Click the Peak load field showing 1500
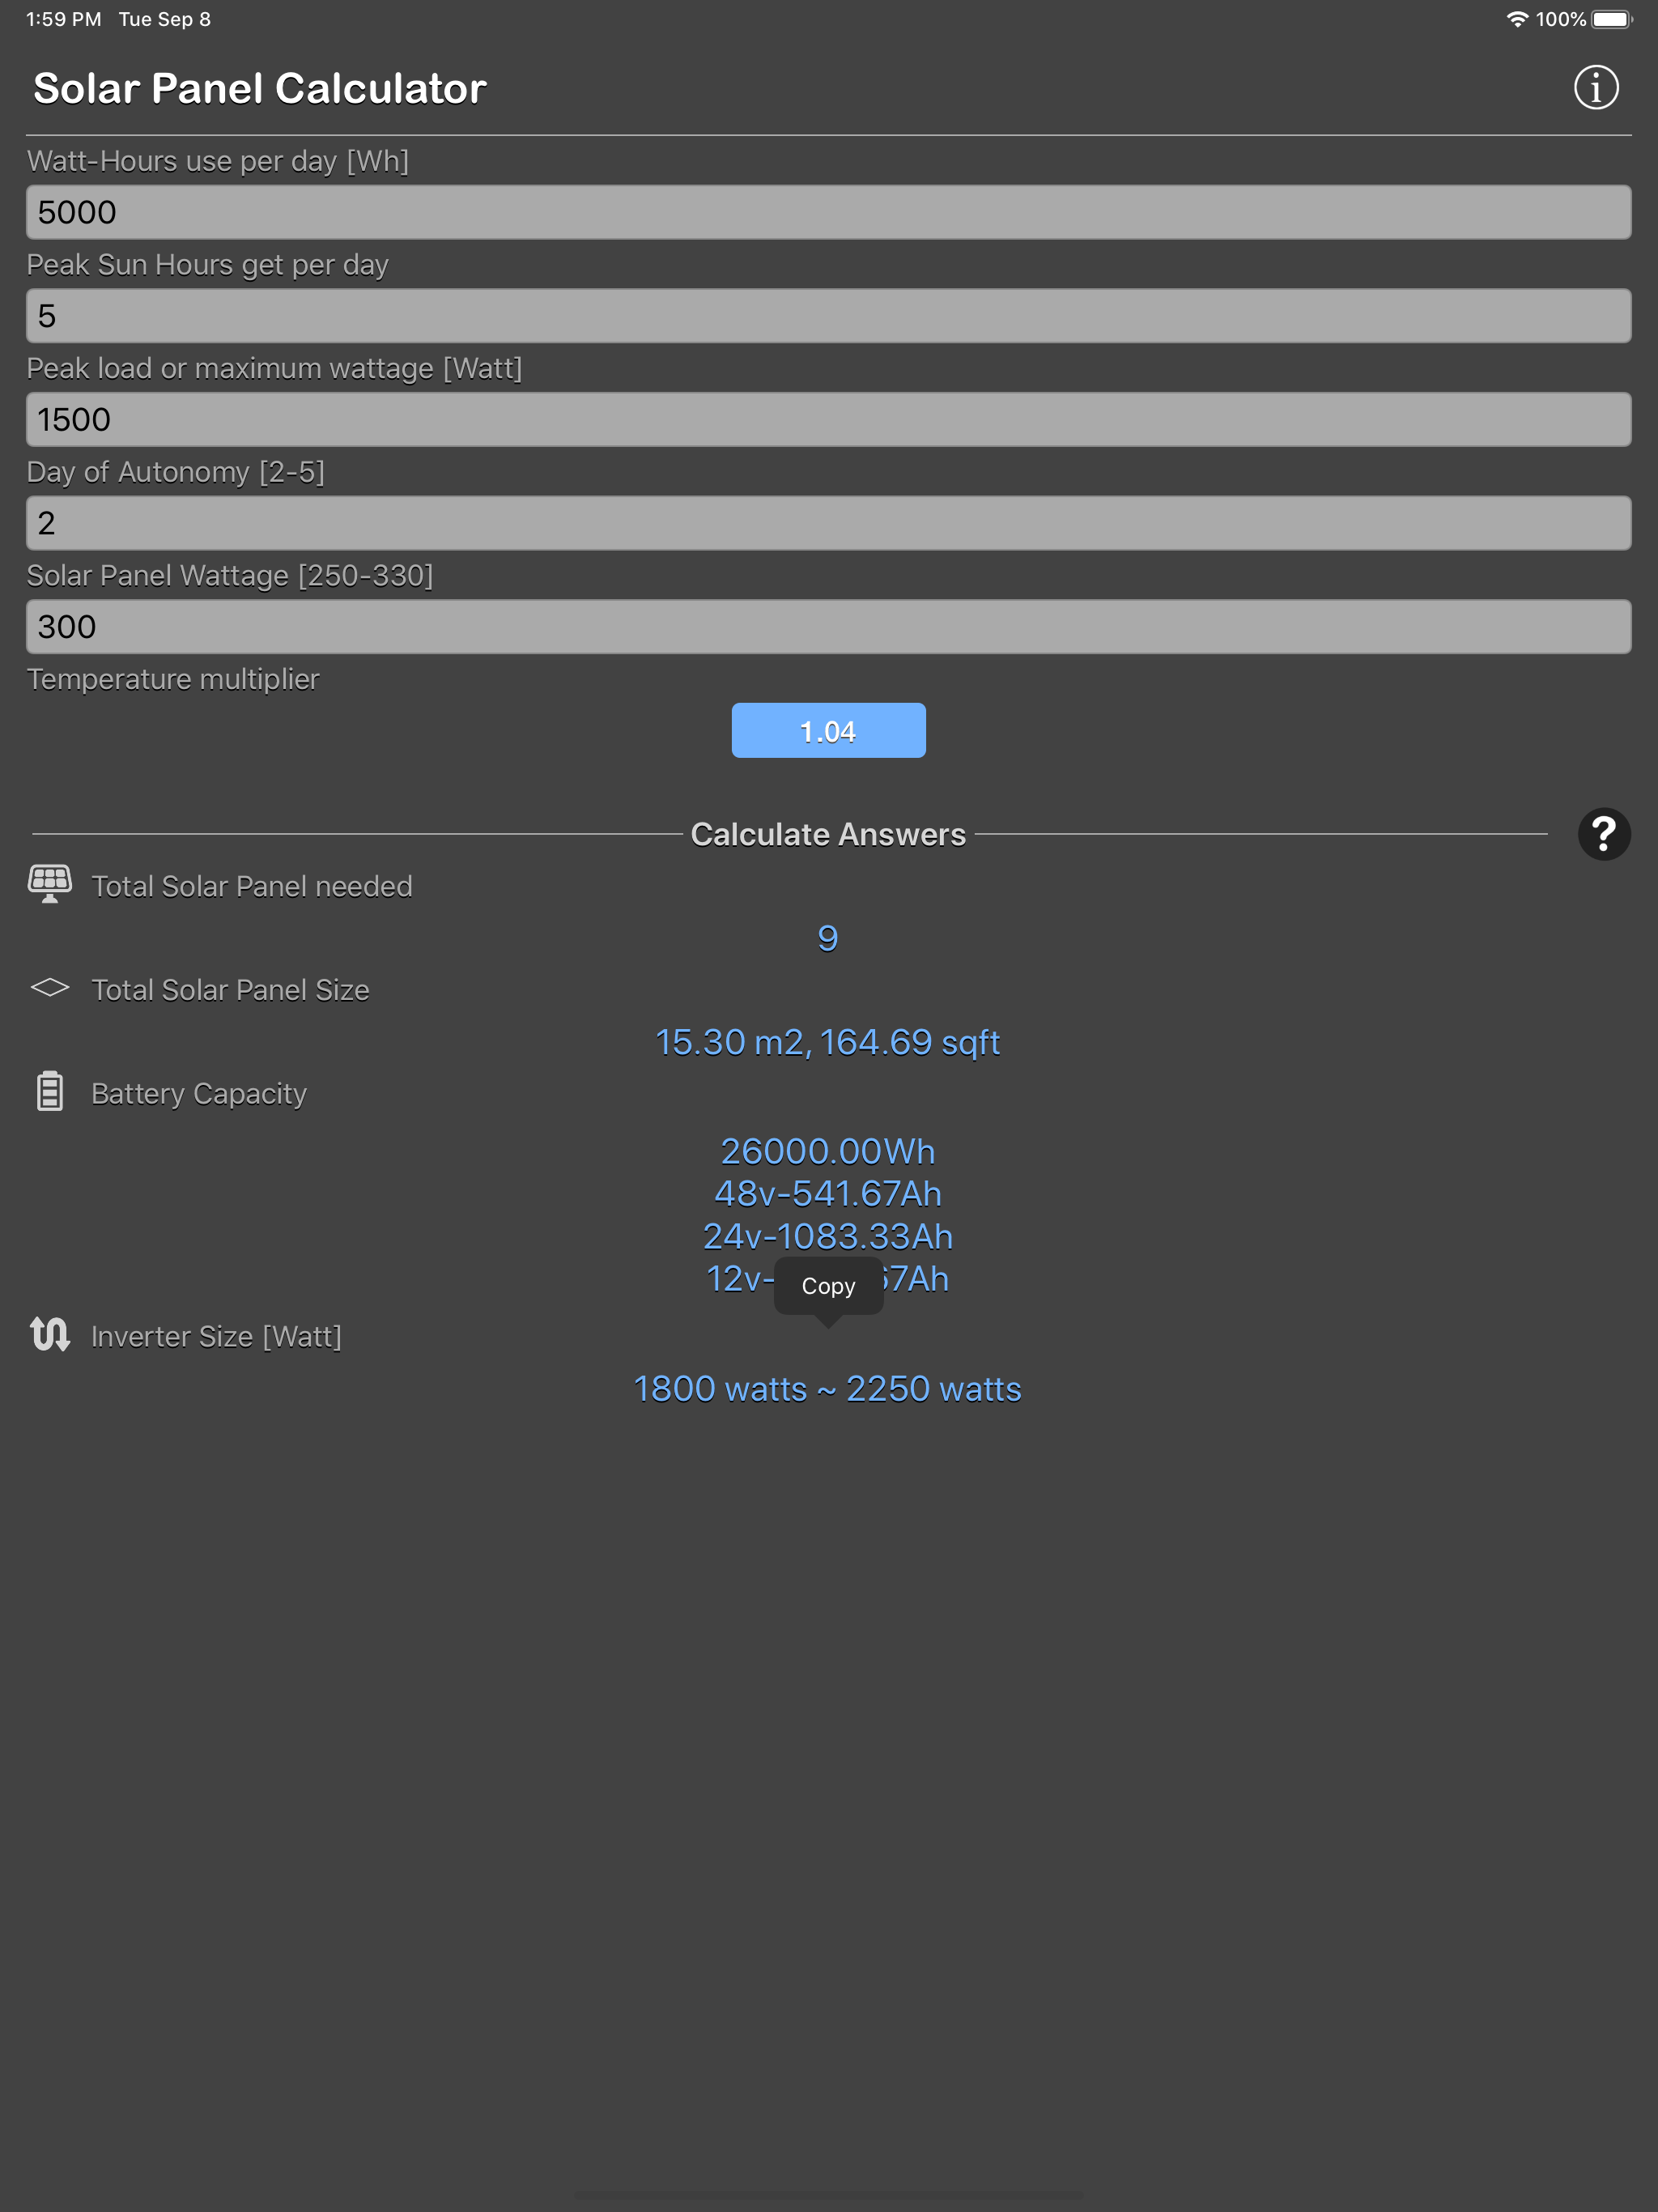The image size is (1658, 2212). [828, 419]
